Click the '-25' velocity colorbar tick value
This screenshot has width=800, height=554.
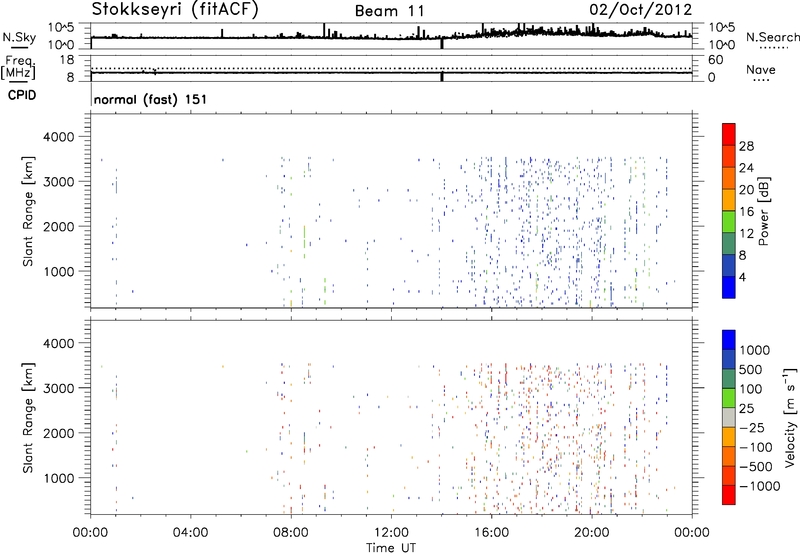click(752, 428)
